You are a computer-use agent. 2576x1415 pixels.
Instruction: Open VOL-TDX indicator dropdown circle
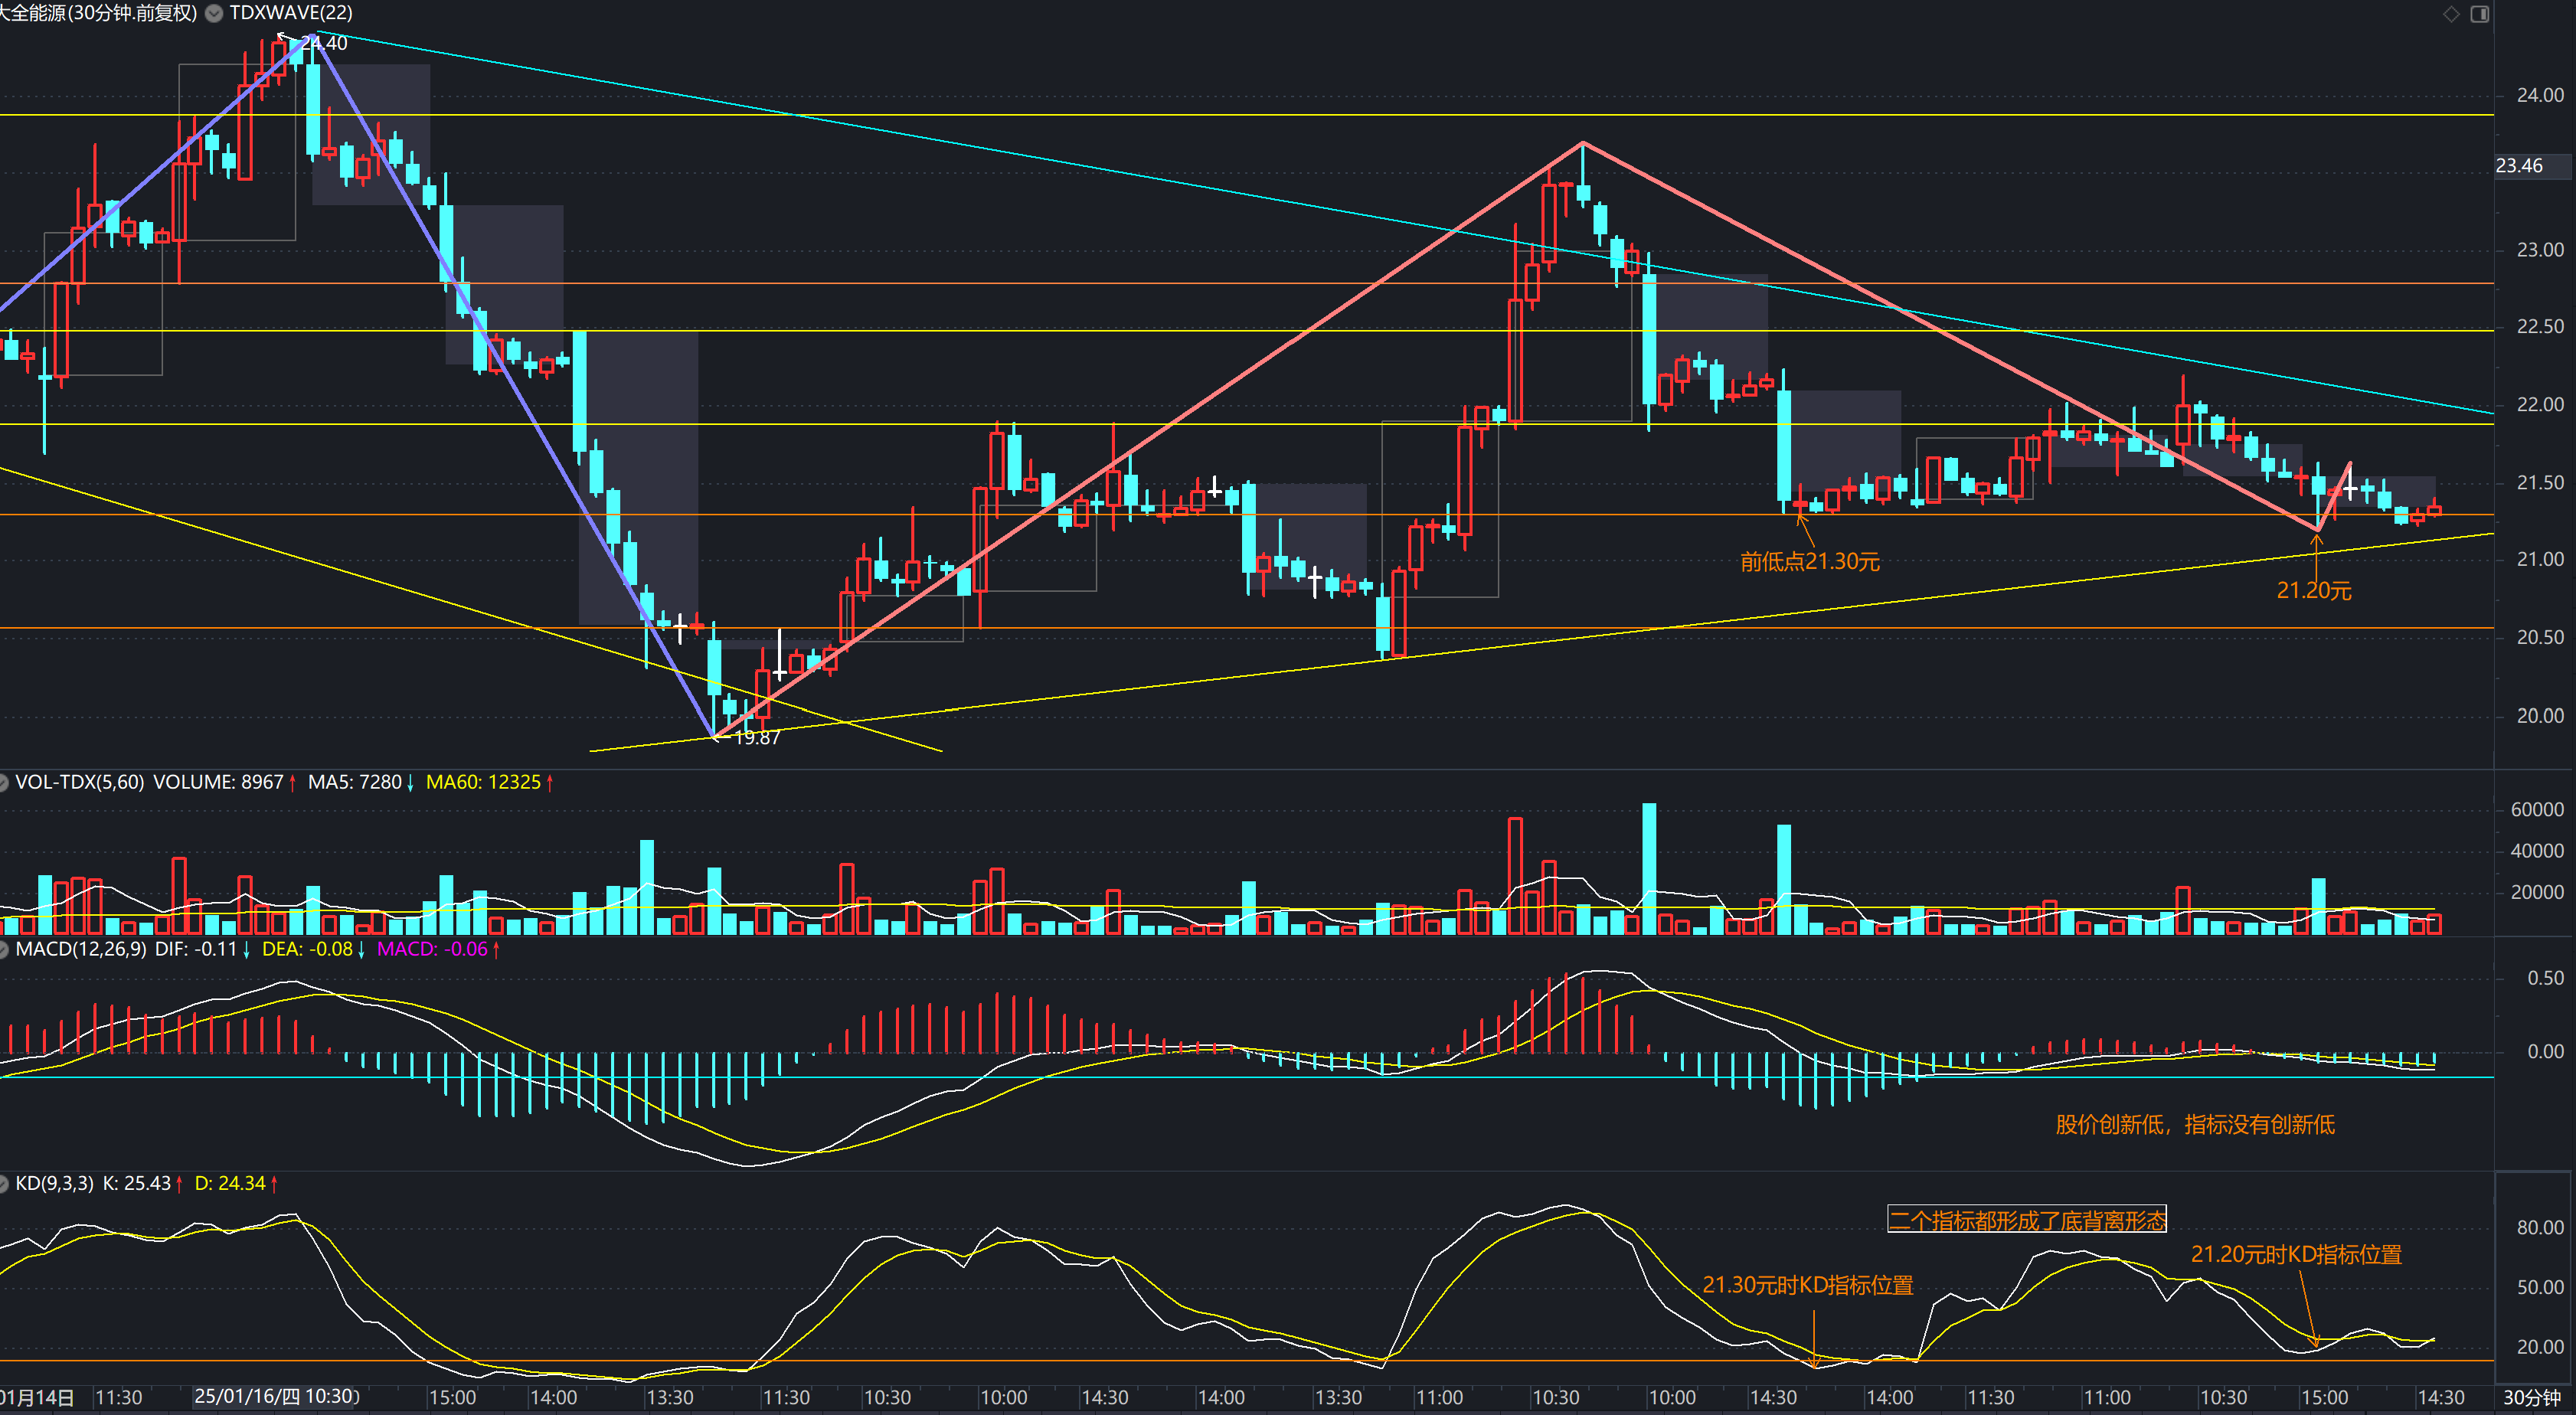3,782
